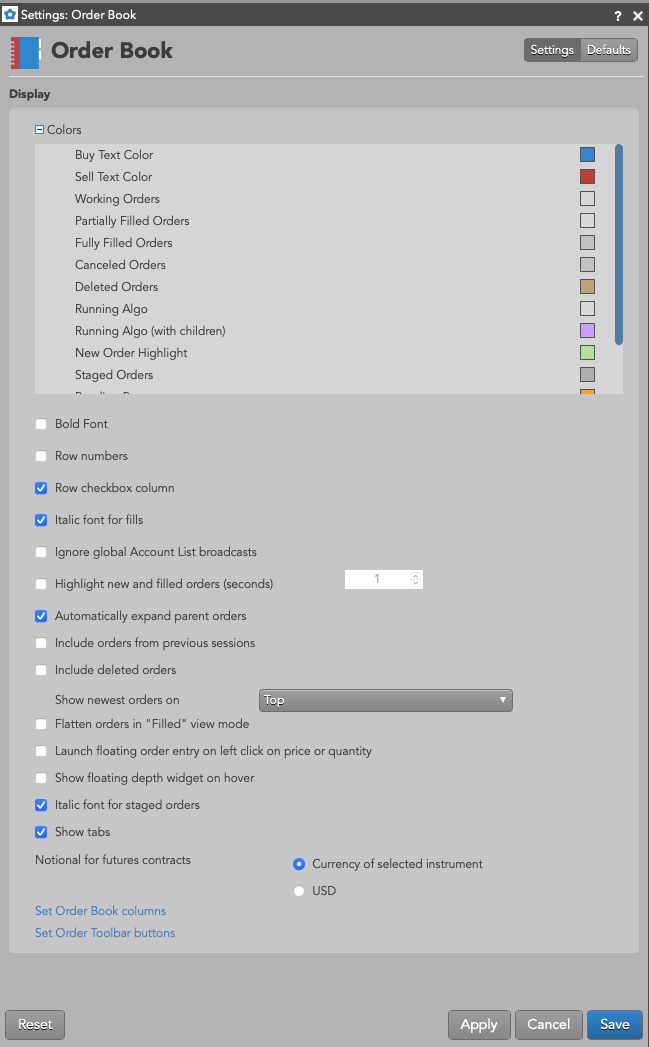The width and height of the screenshot is (649, 1047).
Task: Open the Buy Text Color blue swatch
Action: [588, 155]
